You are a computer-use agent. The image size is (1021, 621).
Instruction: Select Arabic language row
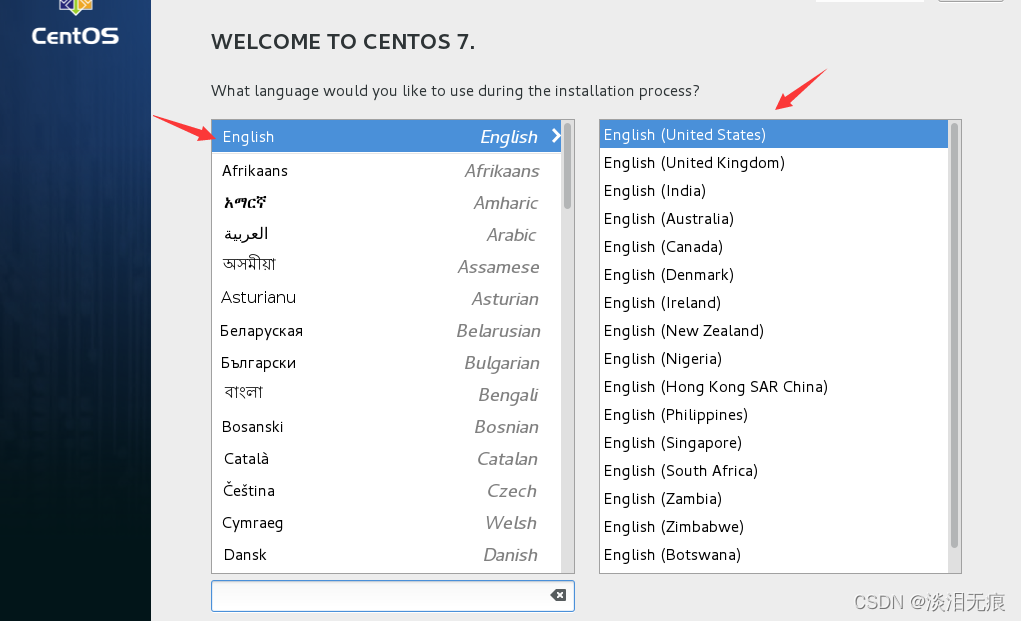[386, 234]
